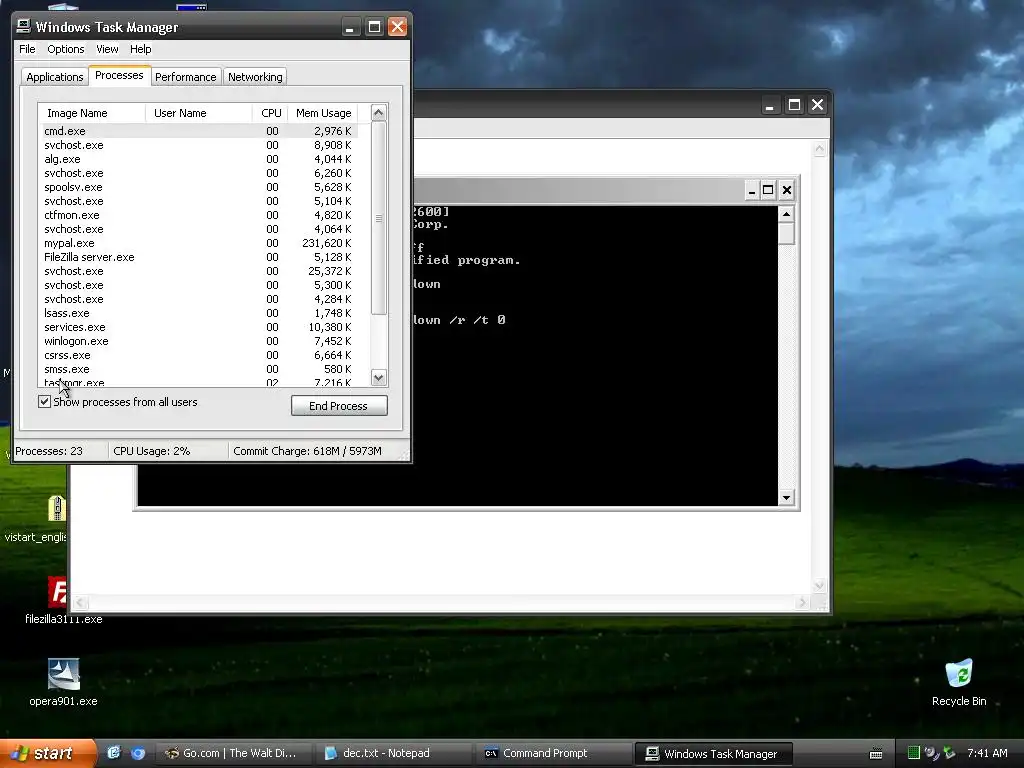Close the Command Prompt window
The height and width of the screenshot is (768, 1024).
pyautogui.click(x=787, y=190)
